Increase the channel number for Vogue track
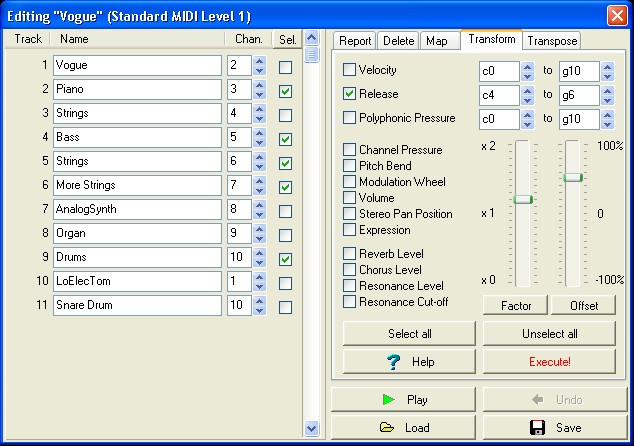This screenshot has height=446, width=634. click(x=260, y=61)
